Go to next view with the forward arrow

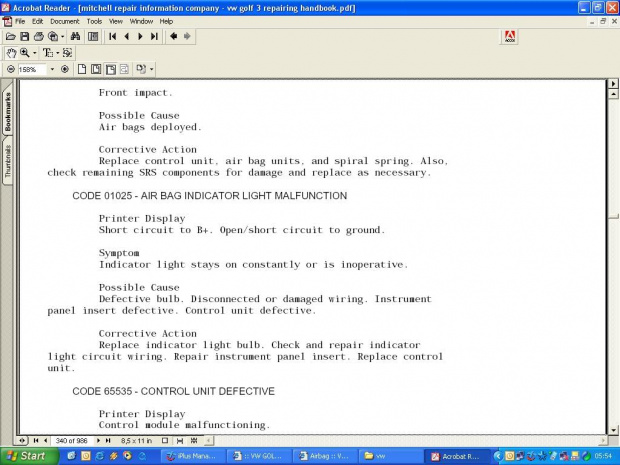click(187, 37)
